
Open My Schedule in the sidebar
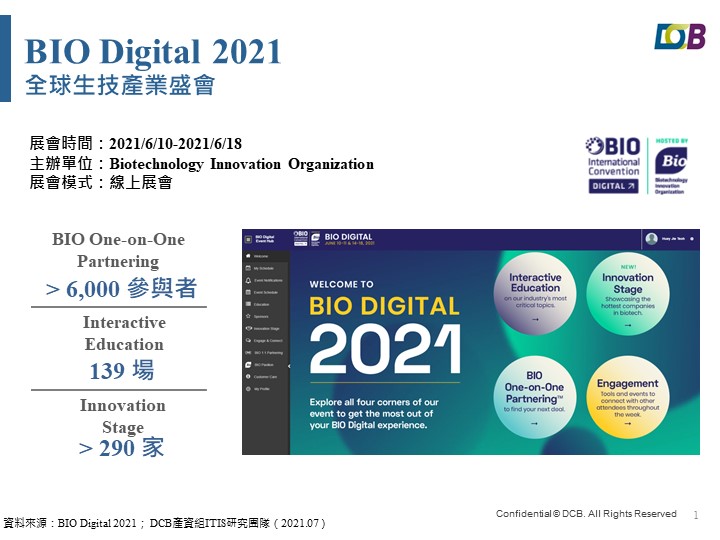coord(262,269)
